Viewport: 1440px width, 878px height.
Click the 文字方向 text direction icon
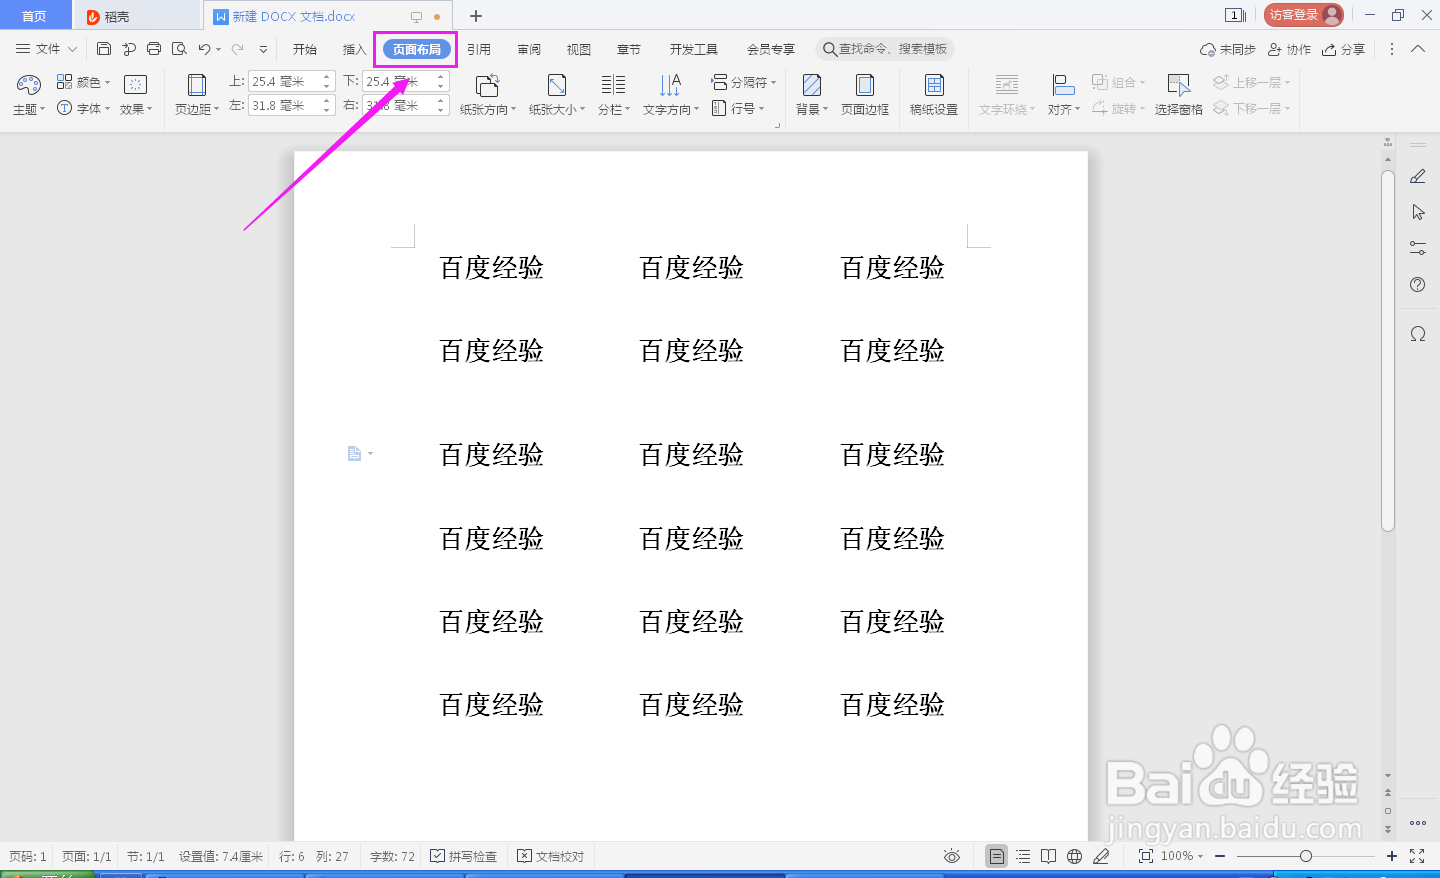coord(670,85)
